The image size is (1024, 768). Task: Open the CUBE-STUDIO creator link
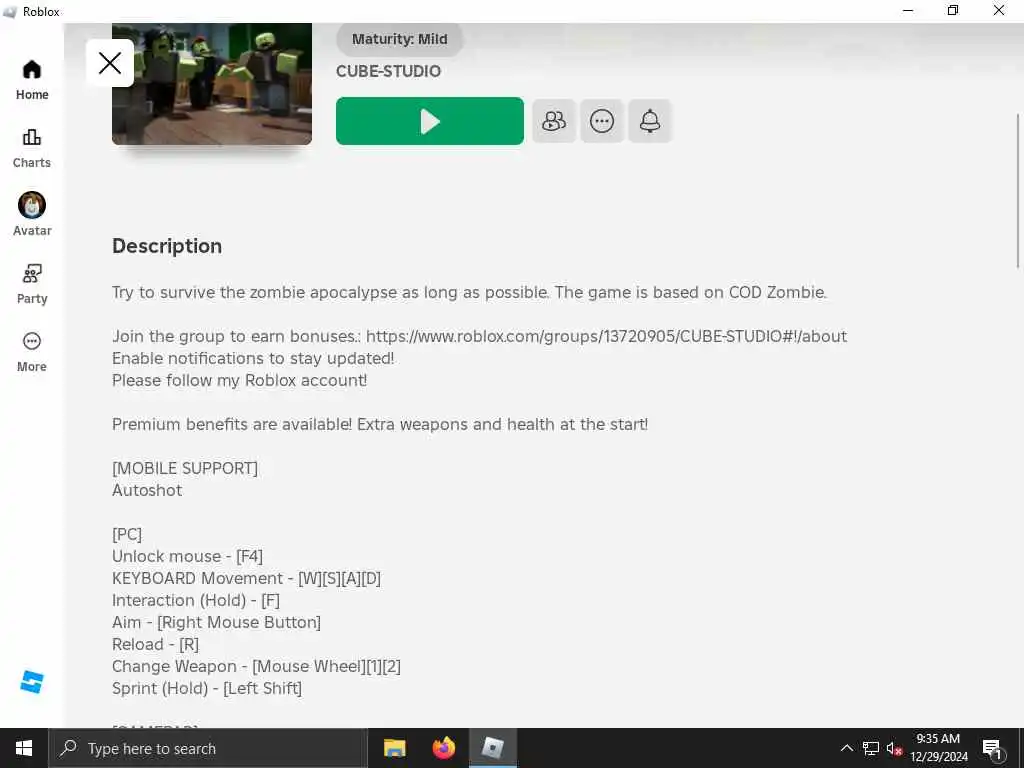point(389,71)
